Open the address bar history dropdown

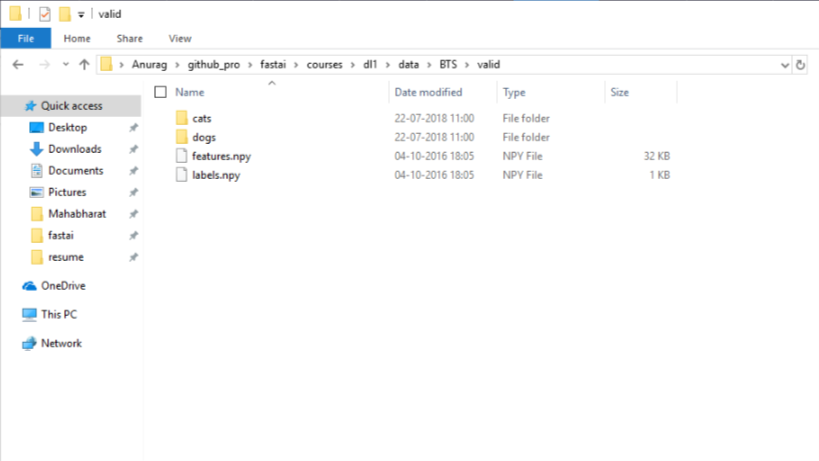pos(781,64)
